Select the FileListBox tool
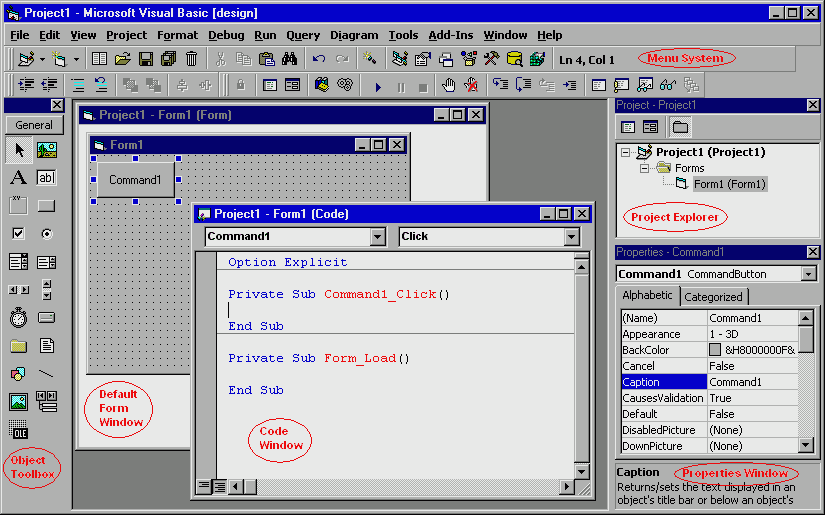Viewport: 825px width, 515px height. click(47, 346)
